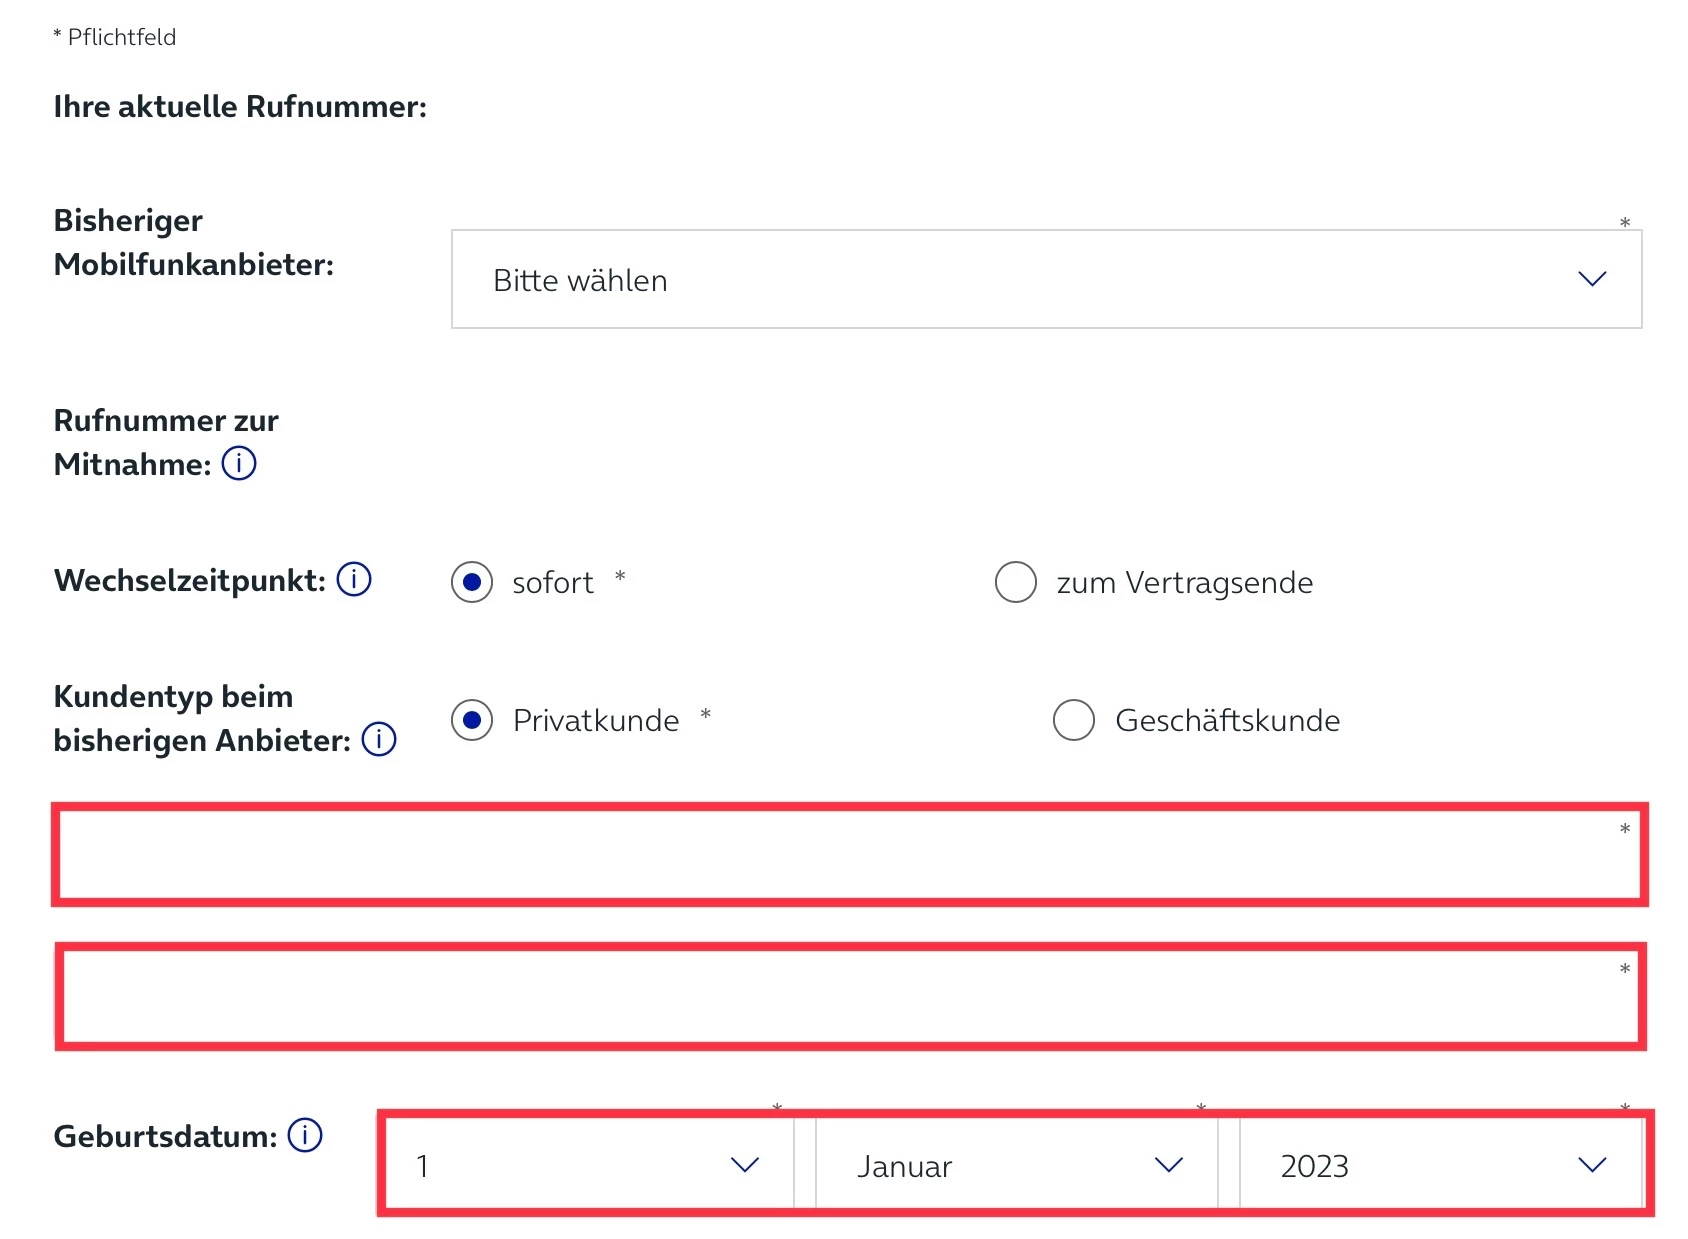The image size is (1688, 1239).
Task: Show info tooltip next to Geburtsdatum
Action: (x=305, y=1135)
